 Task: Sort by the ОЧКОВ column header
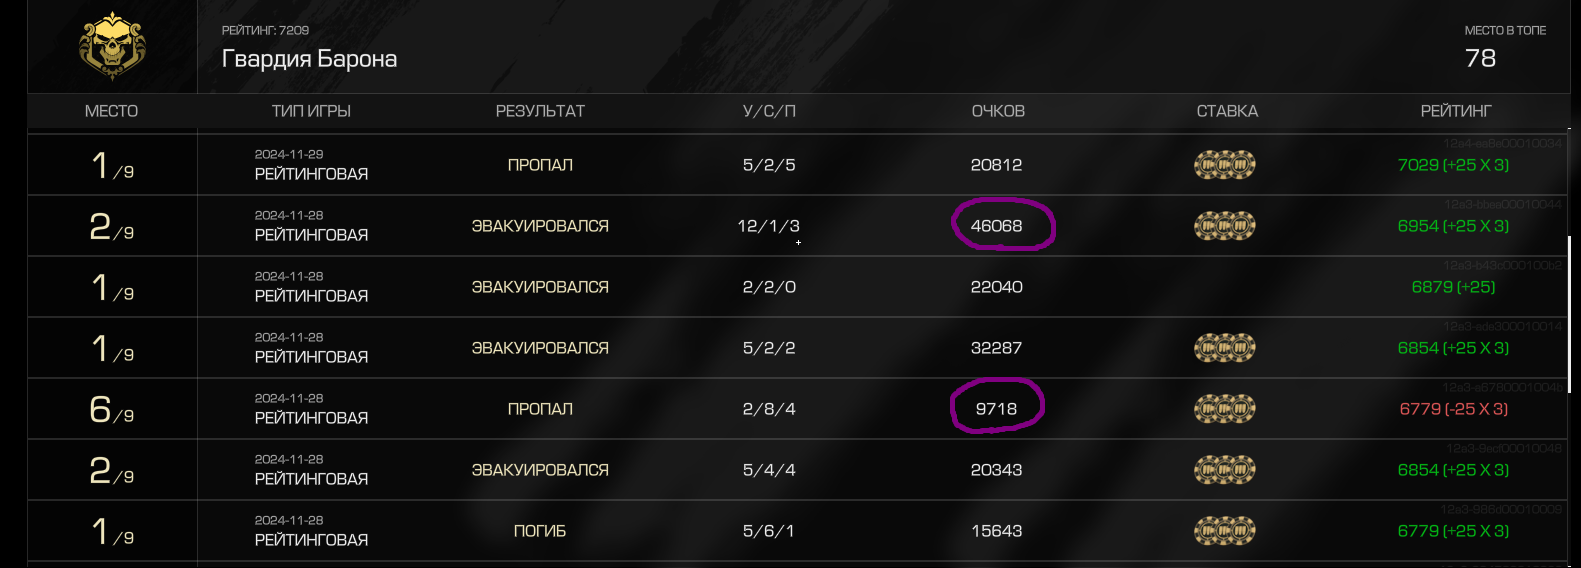click(x=998, y=111)
